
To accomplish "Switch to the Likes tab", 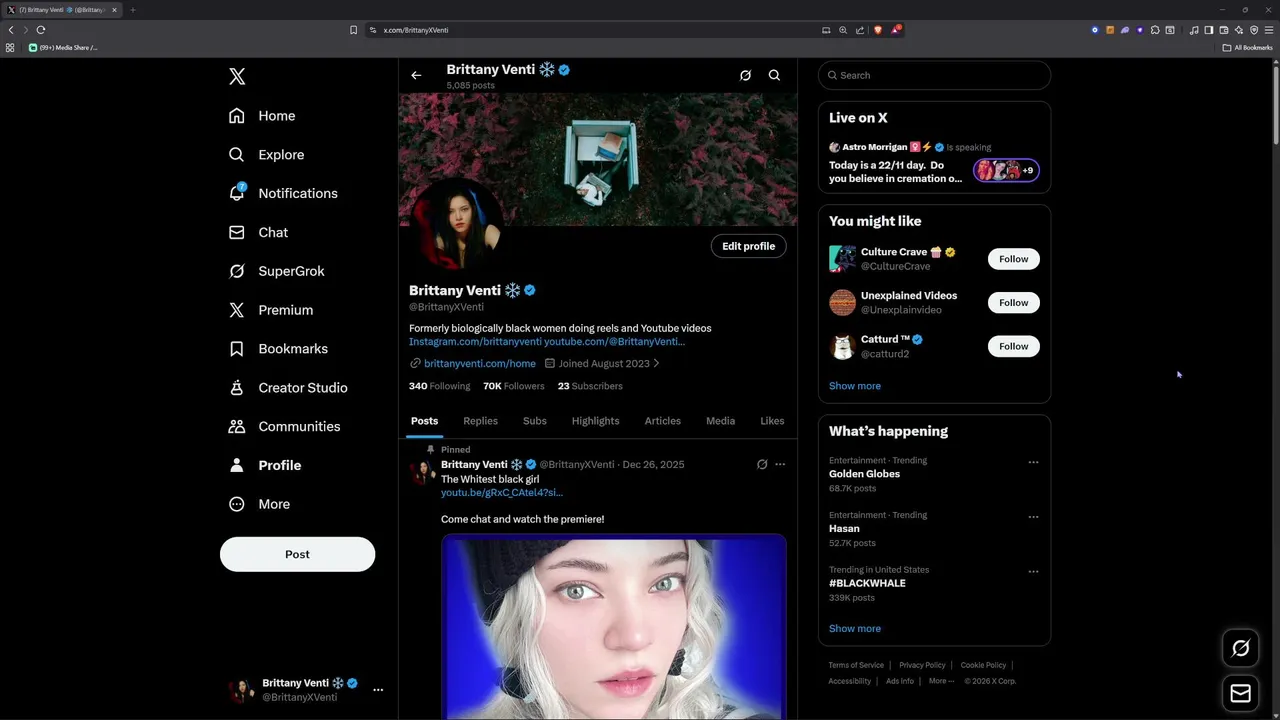I will coord(772,421).
